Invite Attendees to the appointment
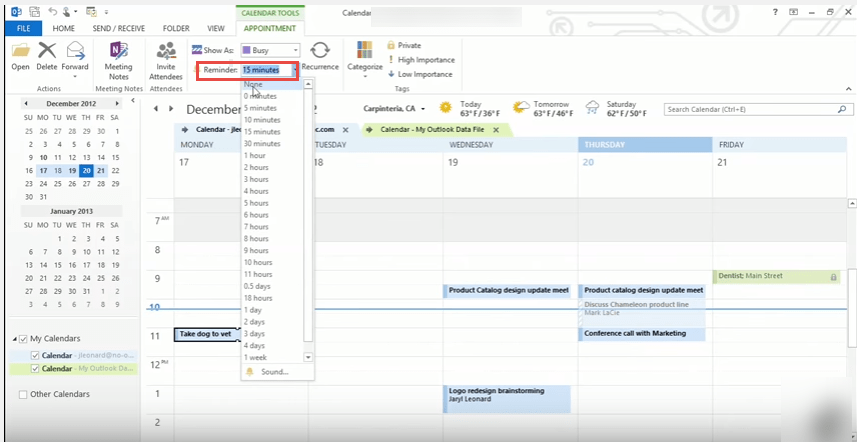 coord(166,61)
